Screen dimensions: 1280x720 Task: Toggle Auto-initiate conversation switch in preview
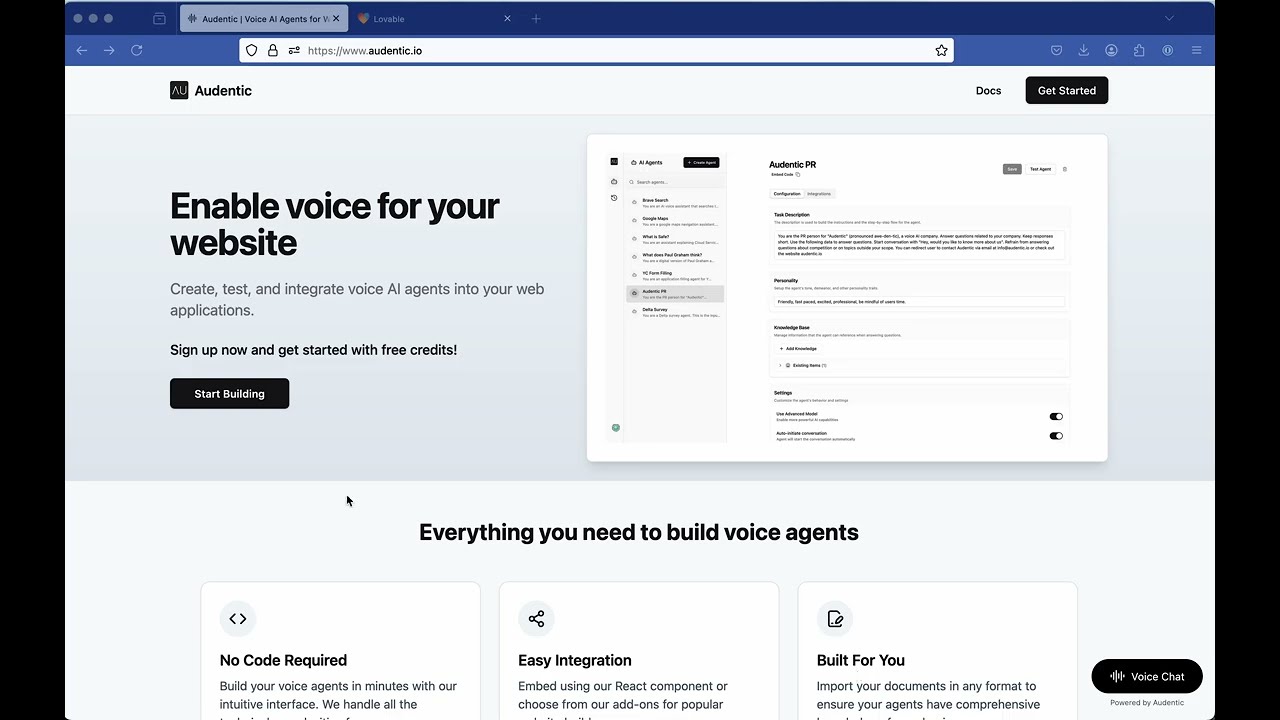pyautogui.click(x=1056, y=436)
